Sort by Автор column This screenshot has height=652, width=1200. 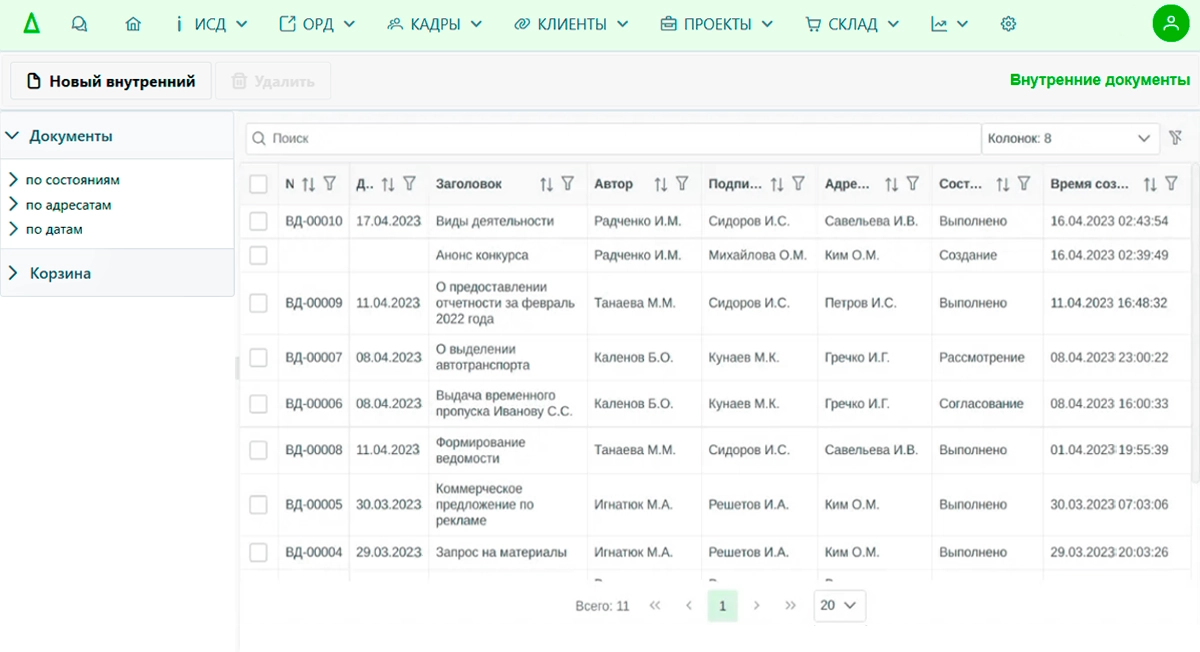point(660,184)
